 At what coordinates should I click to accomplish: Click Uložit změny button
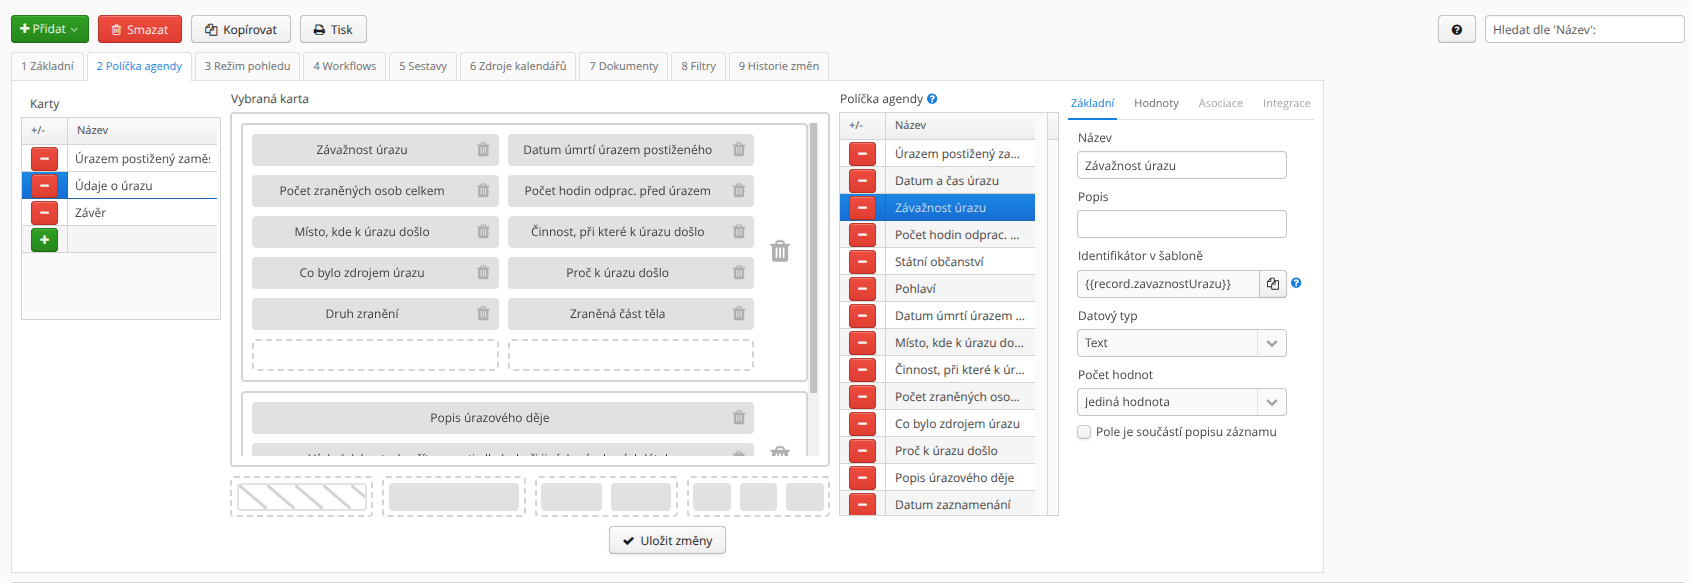tap(667, 541)
